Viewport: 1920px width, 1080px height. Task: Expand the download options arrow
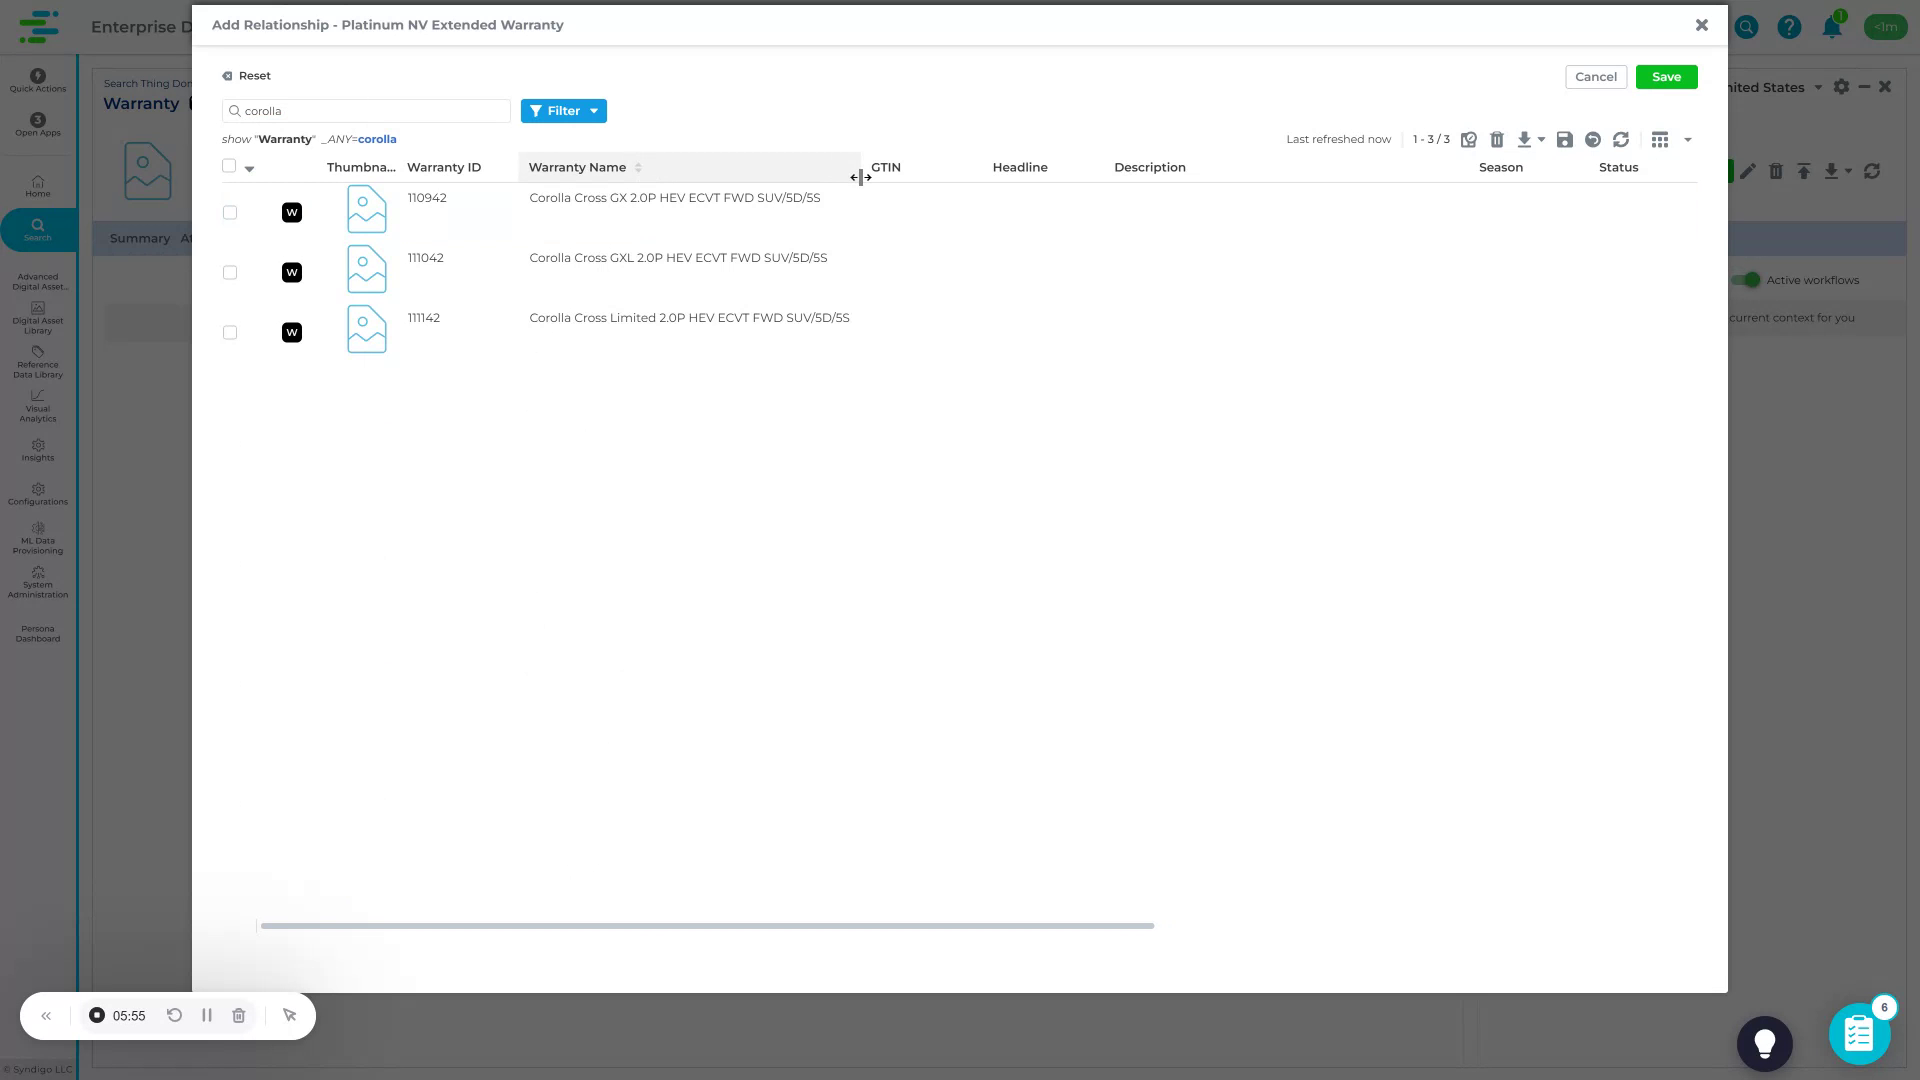1541,140
